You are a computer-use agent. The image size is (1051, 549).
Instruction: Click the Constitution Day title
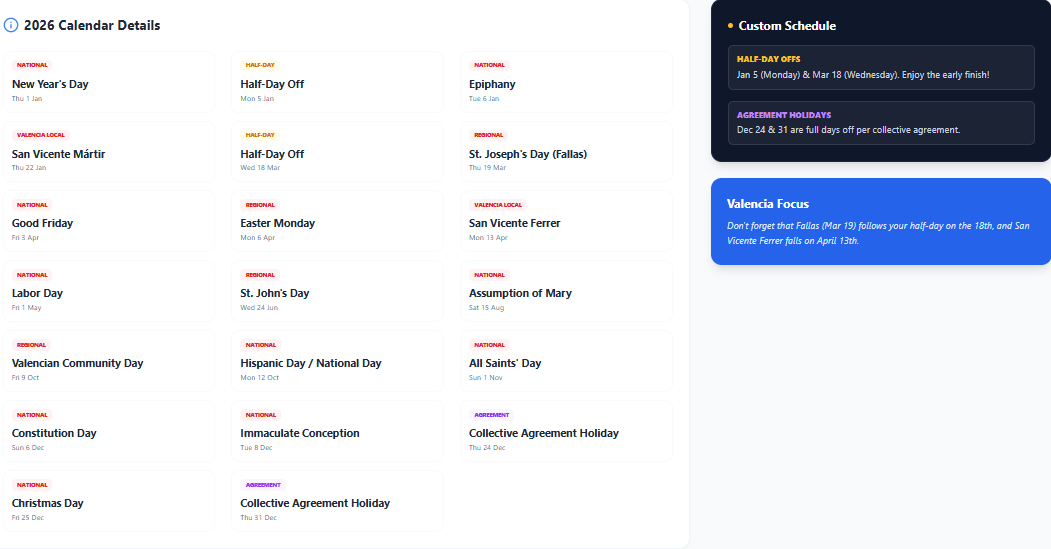(x=54, y=433)
